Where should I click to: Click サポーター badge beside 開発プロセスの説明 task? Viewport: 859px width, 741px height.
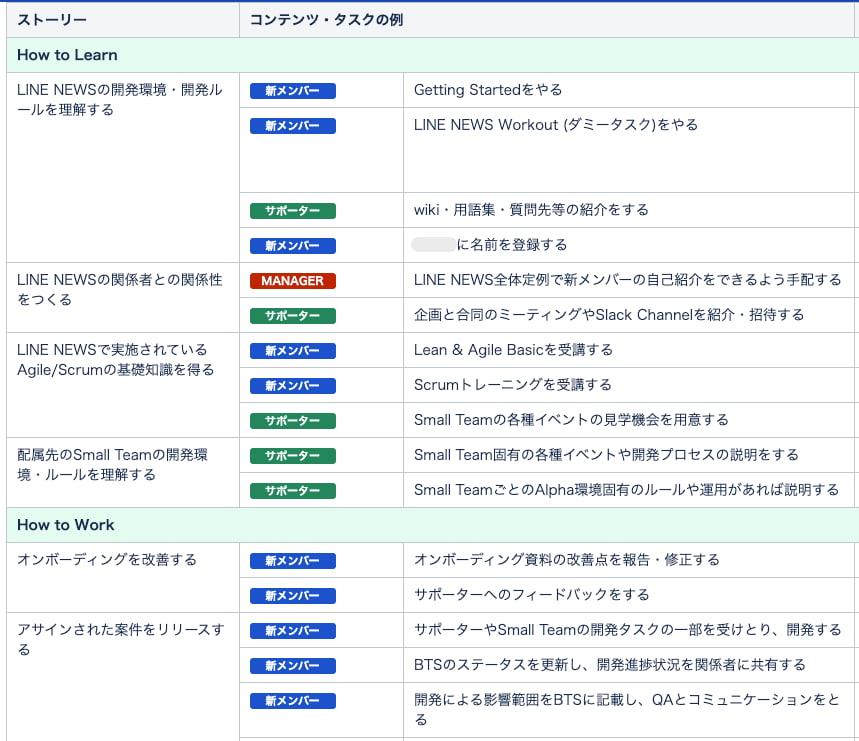(x=293, y=456)
